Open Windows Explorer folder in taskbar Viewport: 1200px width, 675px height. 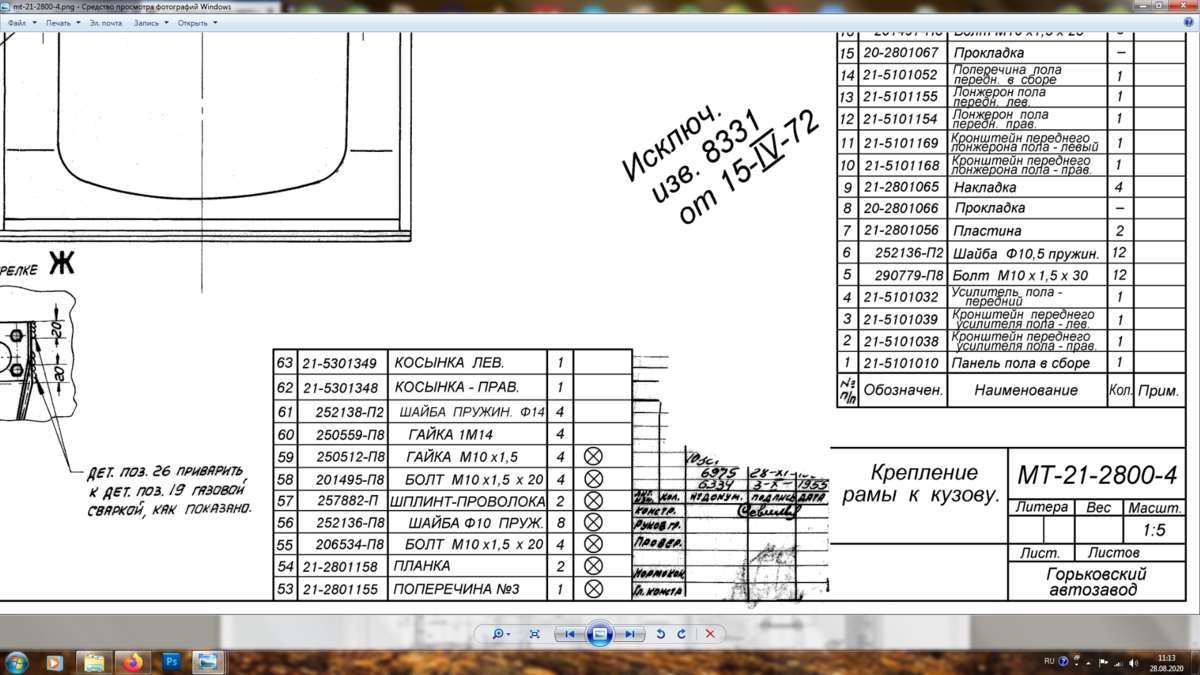click(x=93, y=662)
